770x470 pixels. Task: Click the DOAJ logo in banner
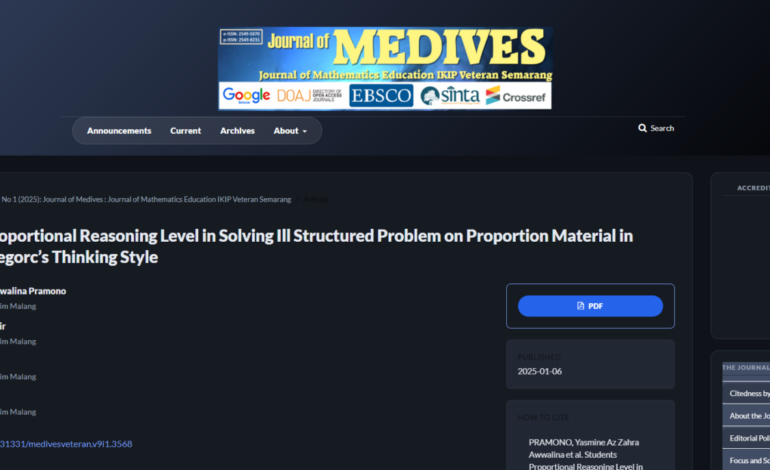click(309, 95)
